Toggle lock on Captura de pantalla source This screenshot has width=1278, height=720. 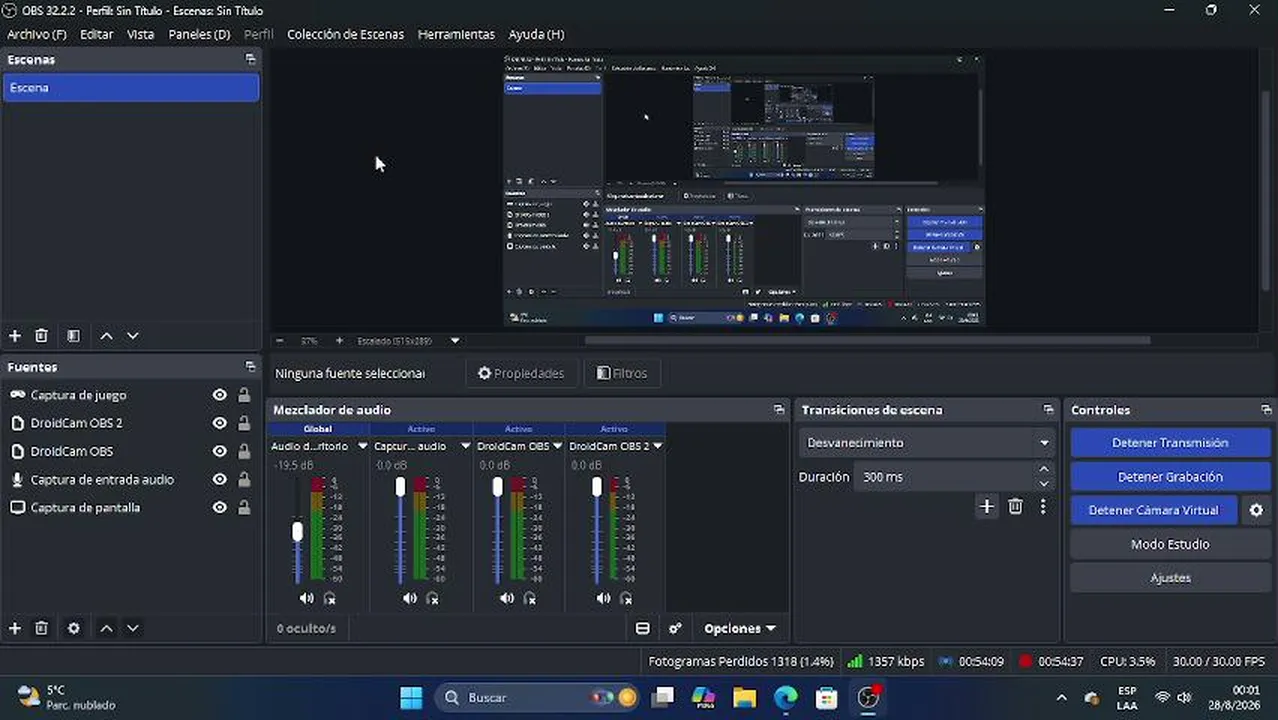244,507
